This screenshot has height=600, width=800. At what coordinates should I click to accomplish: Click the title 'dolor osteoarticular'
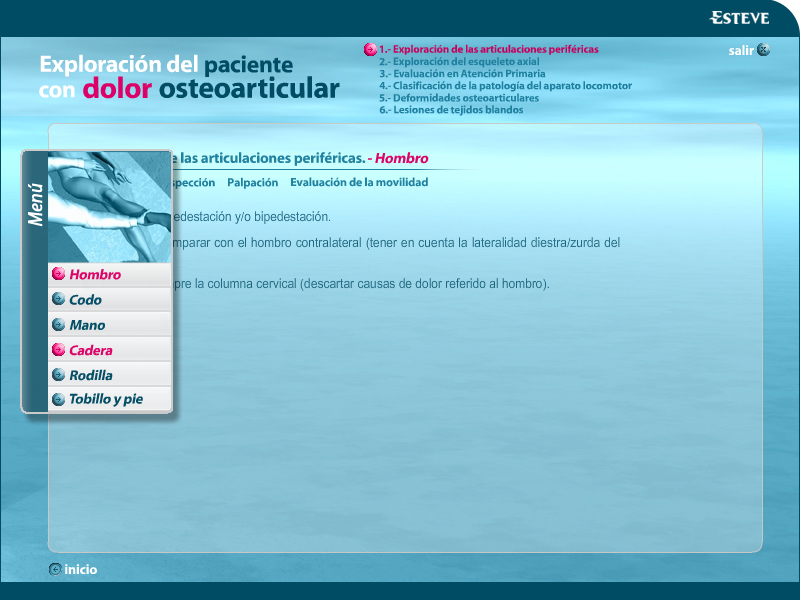coord(211,89)
